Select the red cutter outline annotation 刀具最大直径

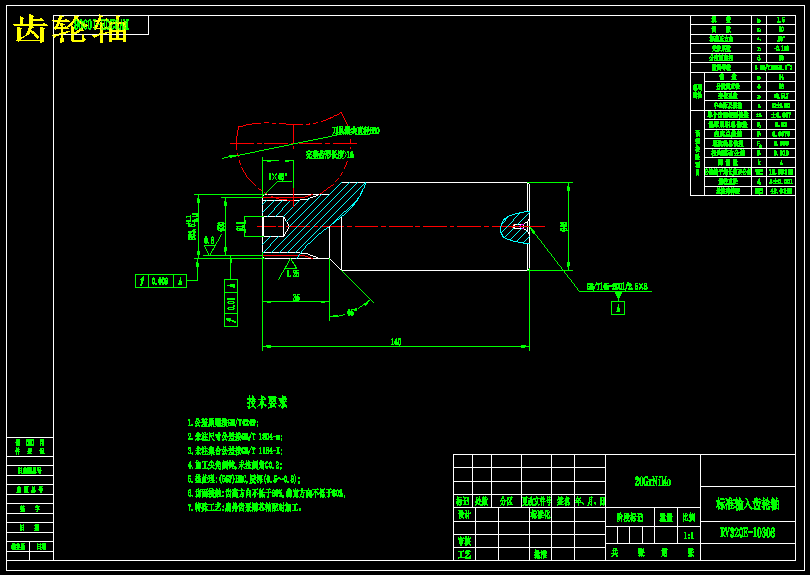tap(355, 131)
